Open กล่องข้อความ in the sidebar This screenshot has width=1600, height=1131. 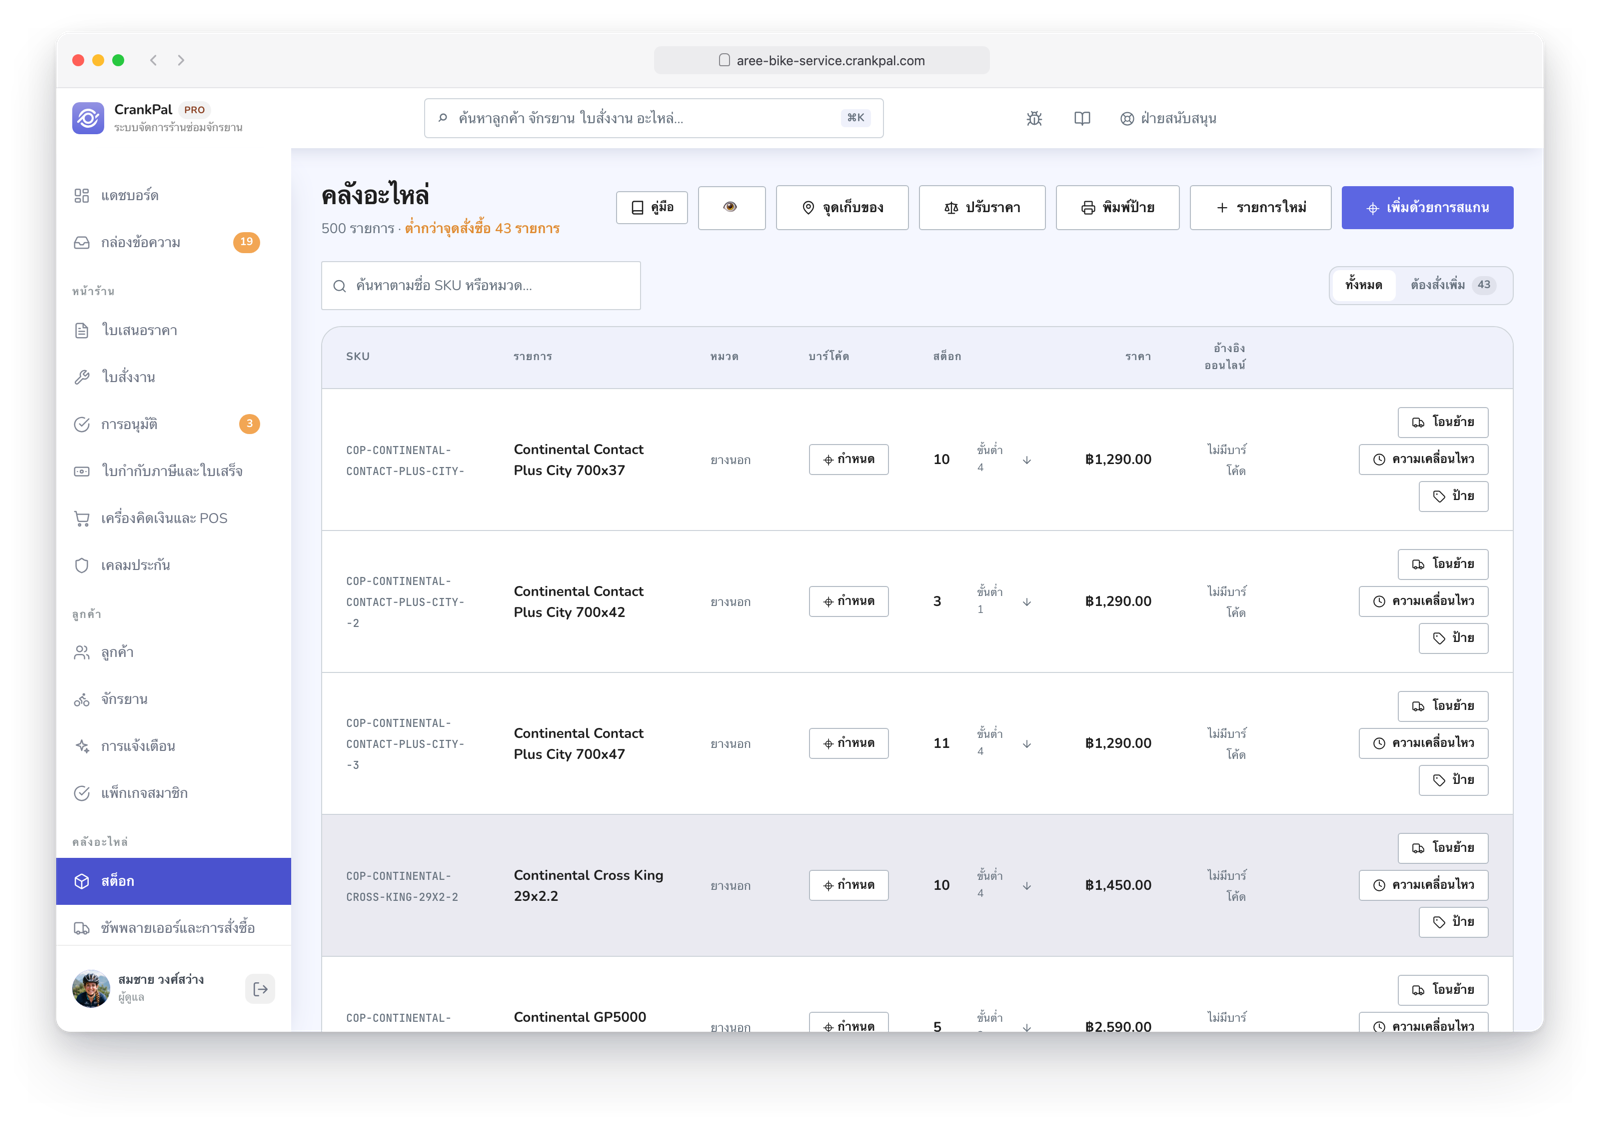[x=173, y=242]
